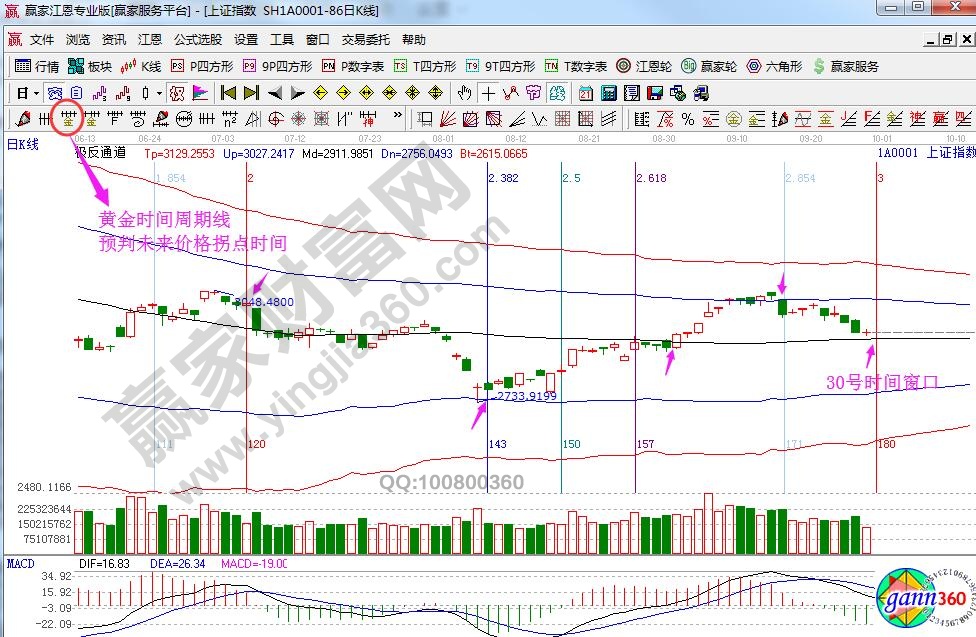The width and height of the screenshot is (976, 637).
Task: Select the golden time cycle line tool circled in red
Action: point(67,119)
